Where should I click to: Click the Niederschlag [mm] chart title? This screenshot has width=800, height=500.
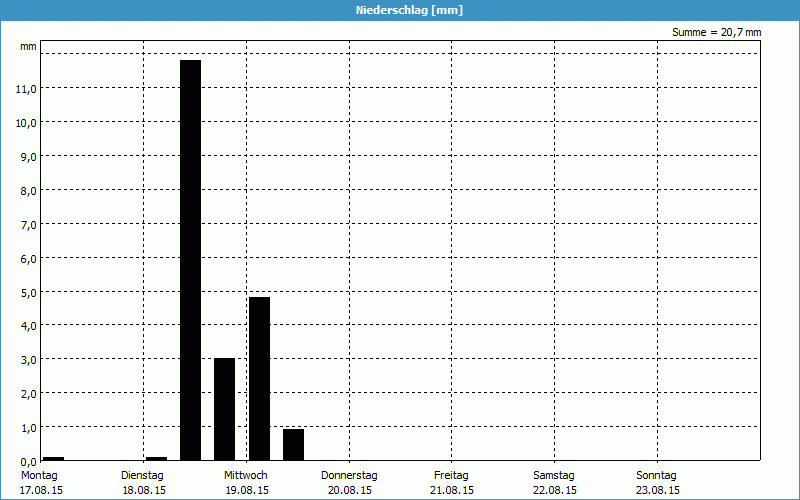(409, 10)
